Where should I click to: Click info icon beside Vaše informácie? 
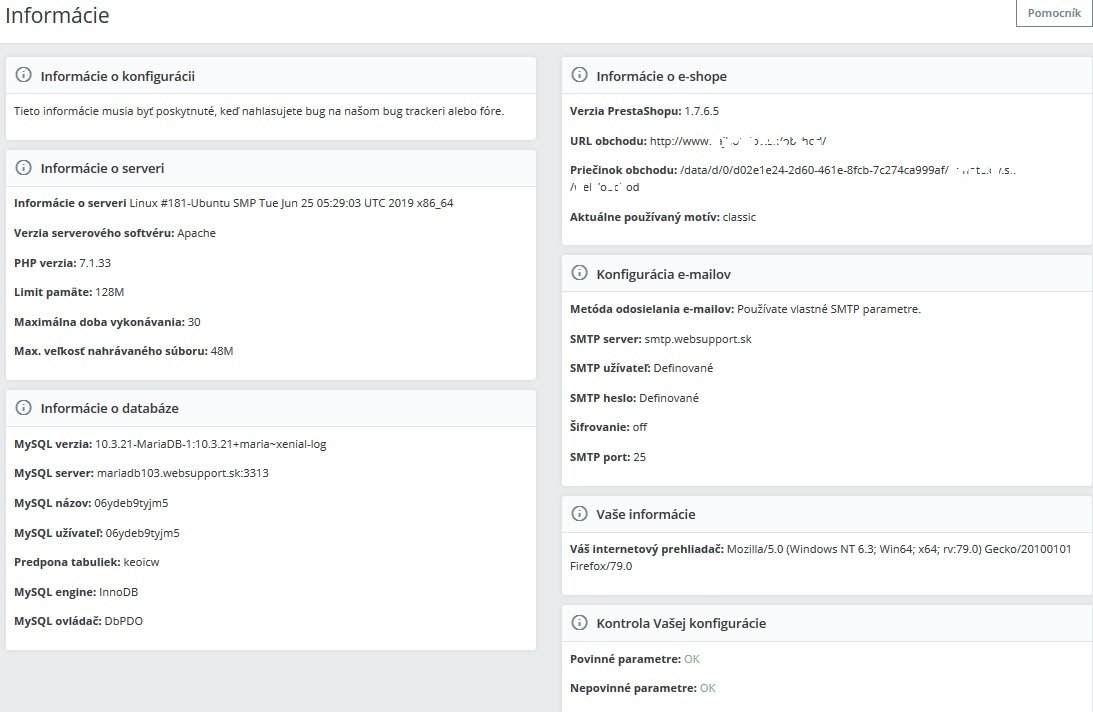579,514
